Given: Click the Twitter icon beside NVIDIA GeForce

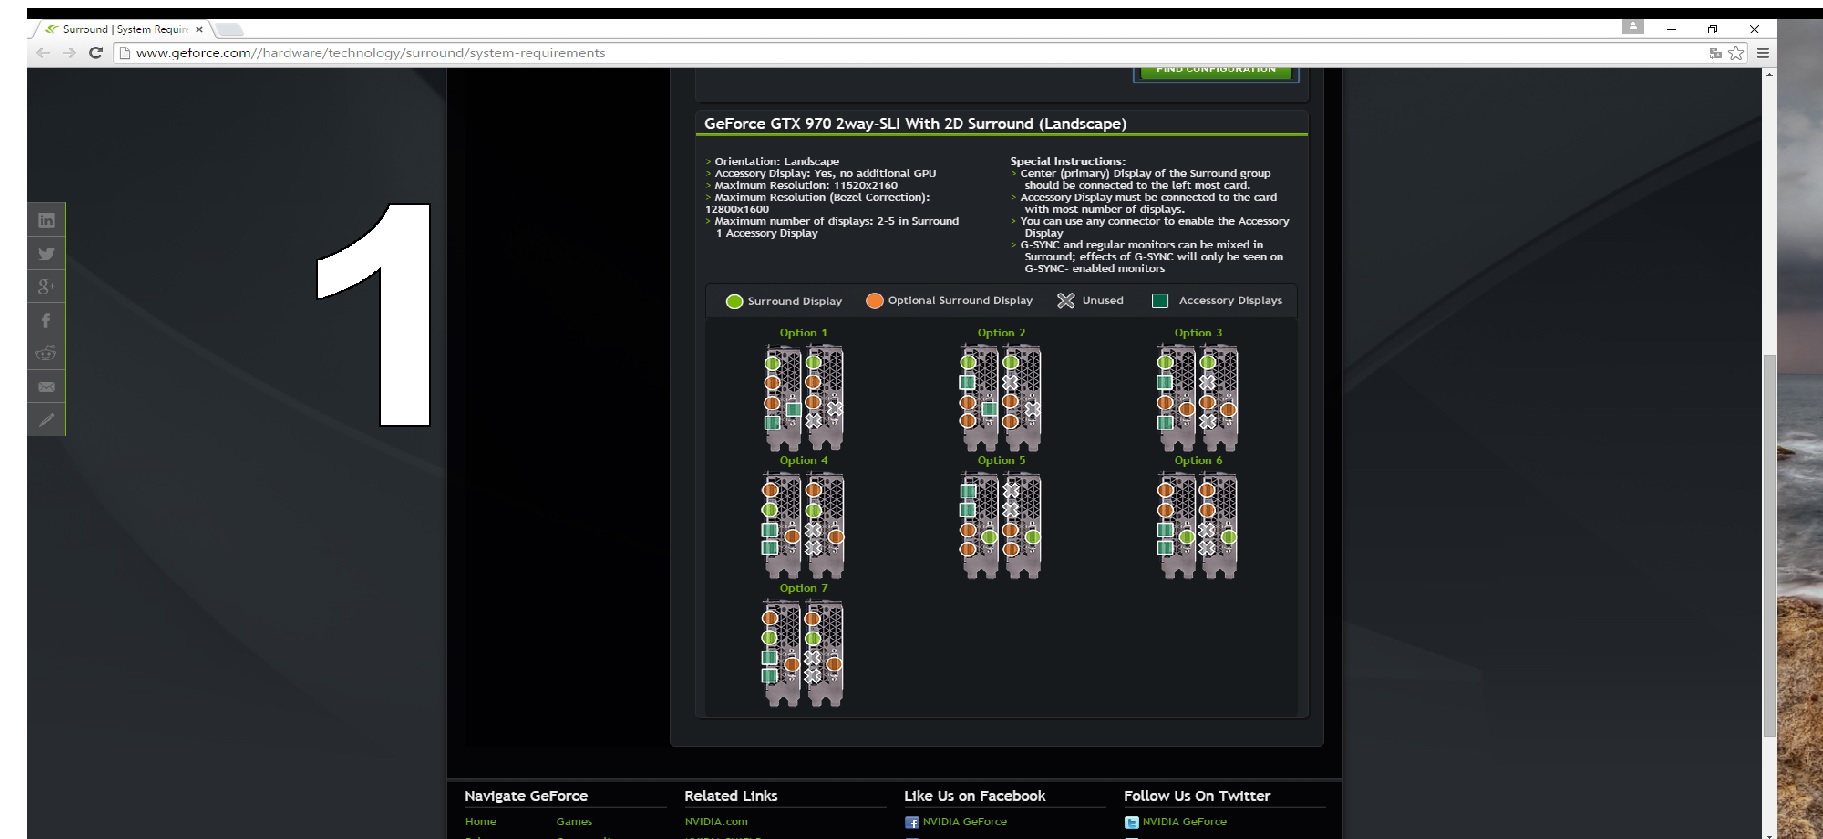Looking at the screenshot, I should 1131,822.
